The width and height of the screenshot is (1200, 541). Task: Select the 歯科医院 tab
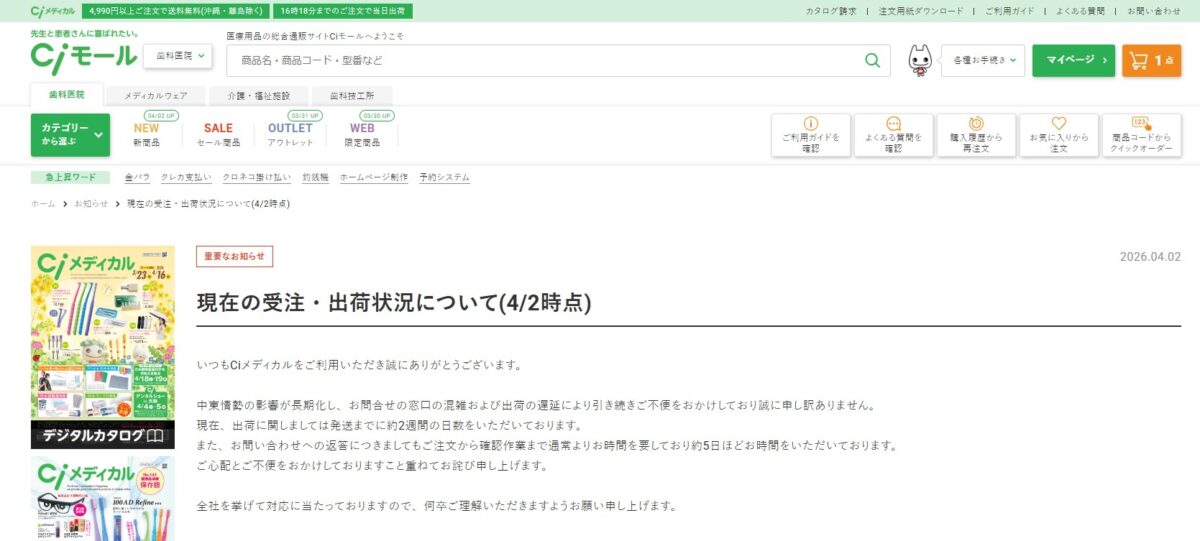point(68,95)
